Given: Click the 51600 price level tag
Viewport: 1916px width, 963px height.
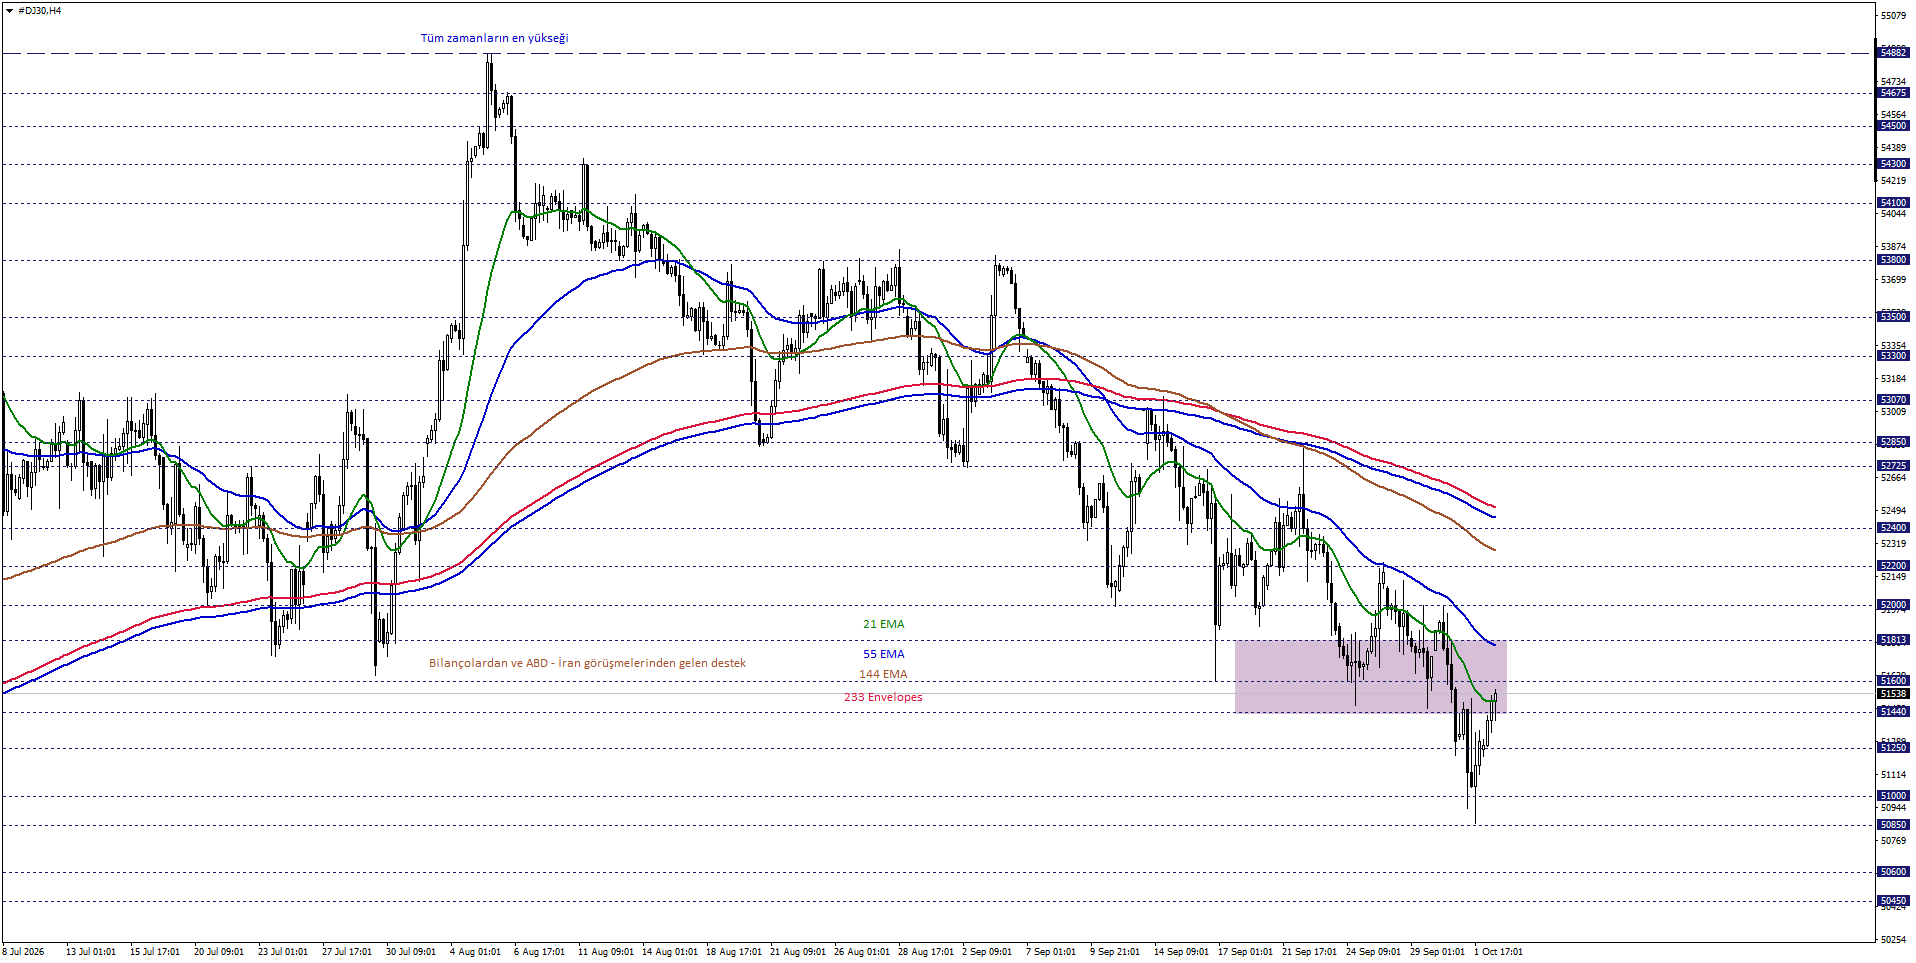Looking at the screenshot, I should tap(1893, 681).
